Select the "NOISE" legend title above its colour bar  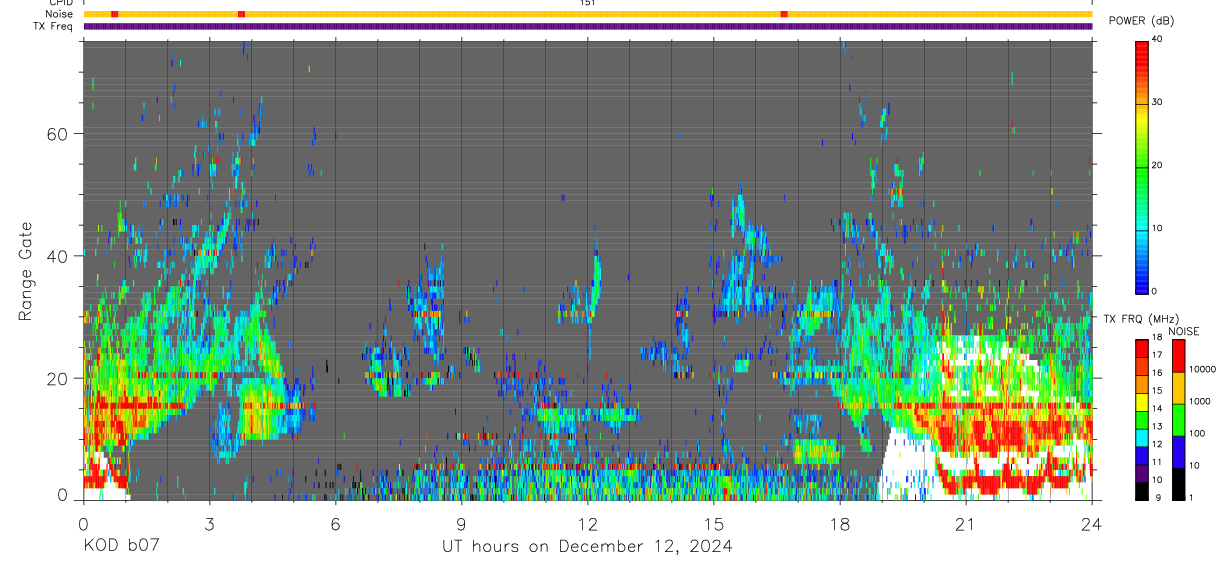click(1183, 331)
